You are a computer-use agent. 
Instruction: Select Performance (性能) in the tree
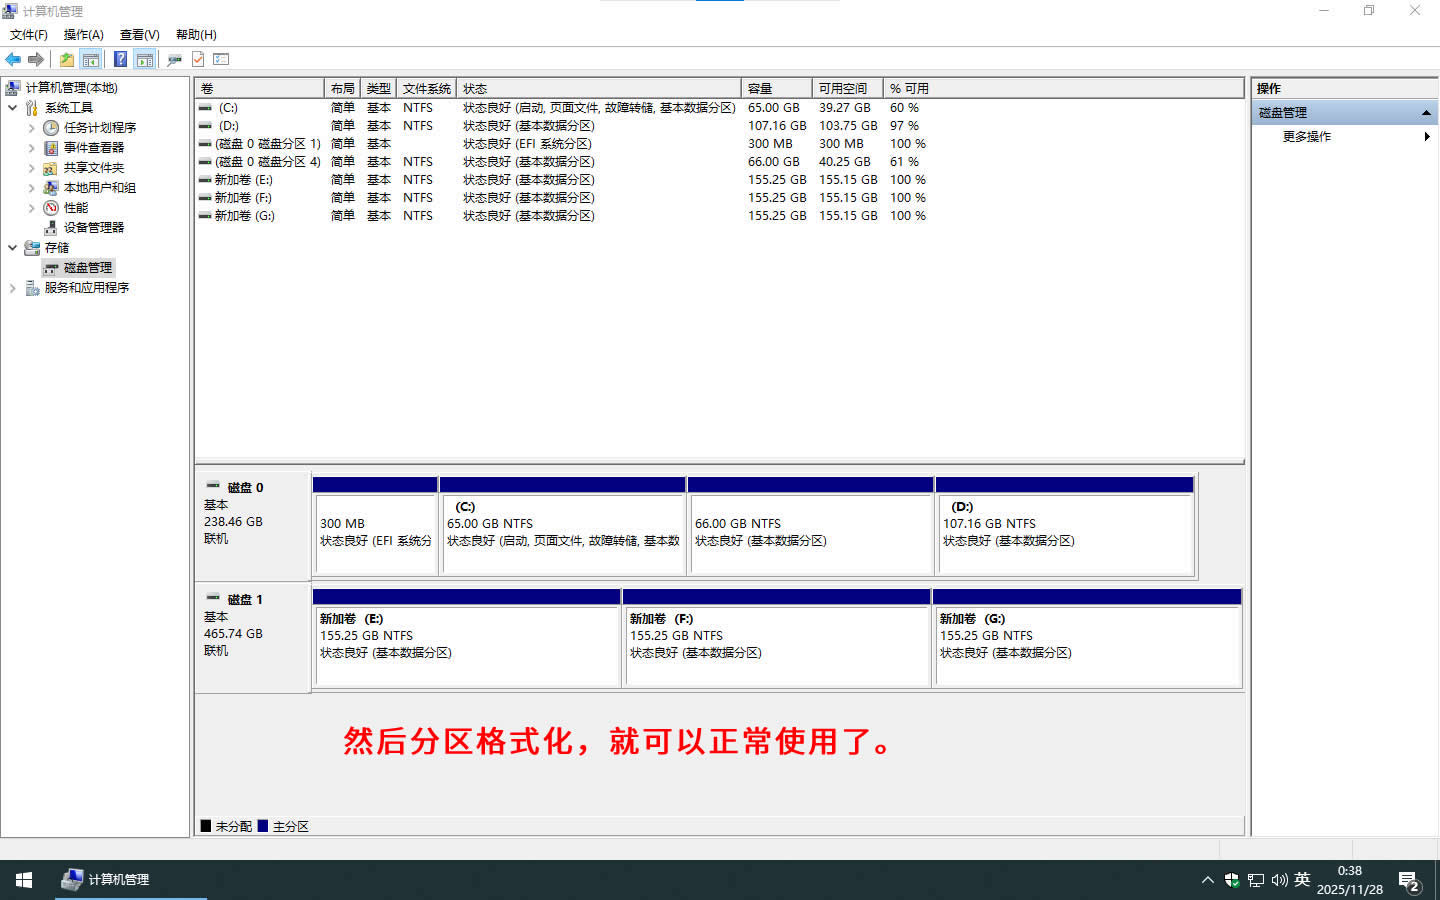pyautogui.click(x=75, y=208)
